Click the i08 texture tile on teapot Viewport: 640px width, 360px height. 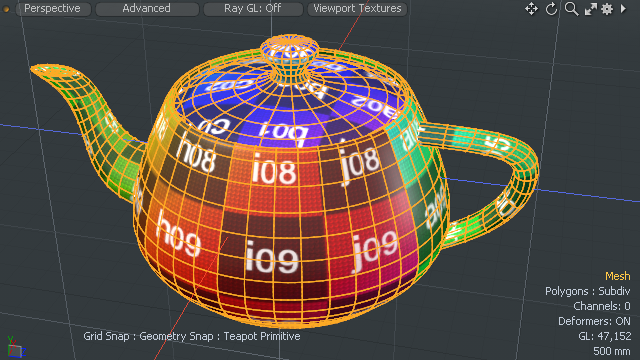(274, 171)
